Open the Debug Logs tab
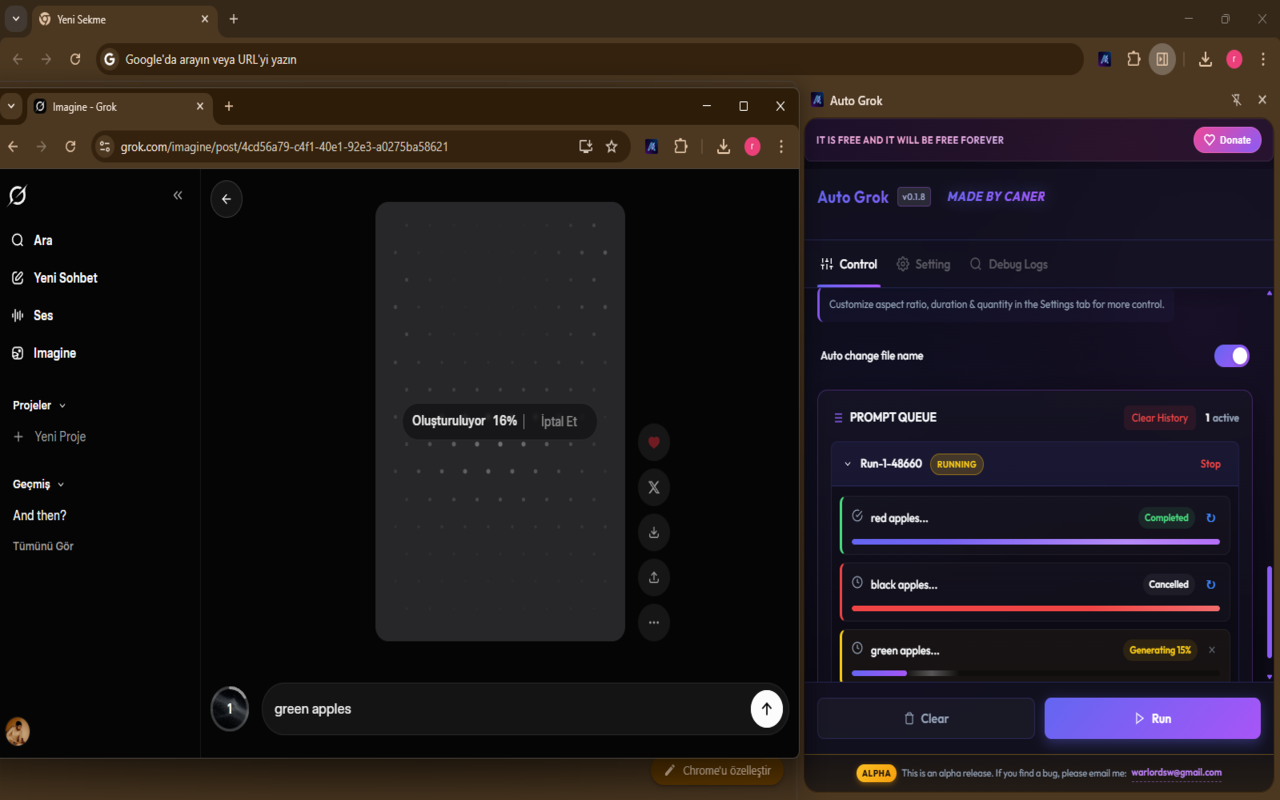1280x800 pixels. 1008,264
